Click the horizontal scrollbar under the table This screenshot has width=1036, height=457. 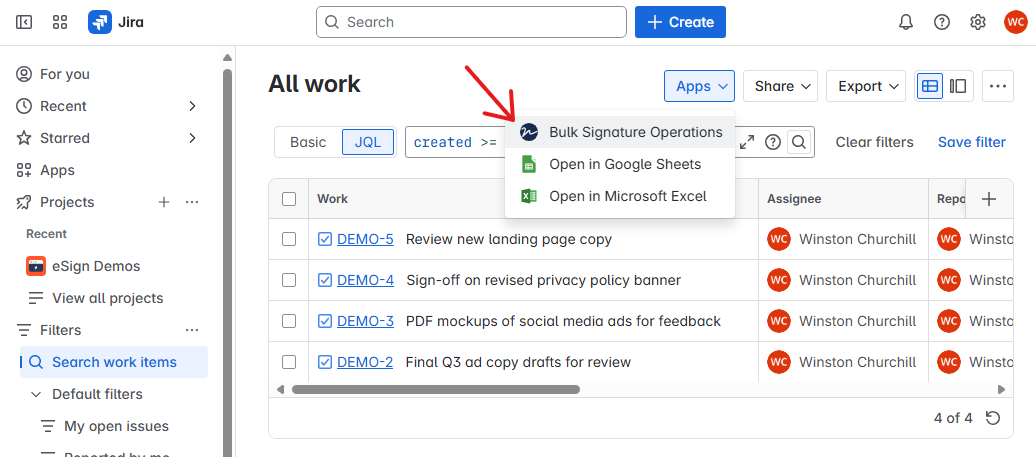[x=435, y=389]
